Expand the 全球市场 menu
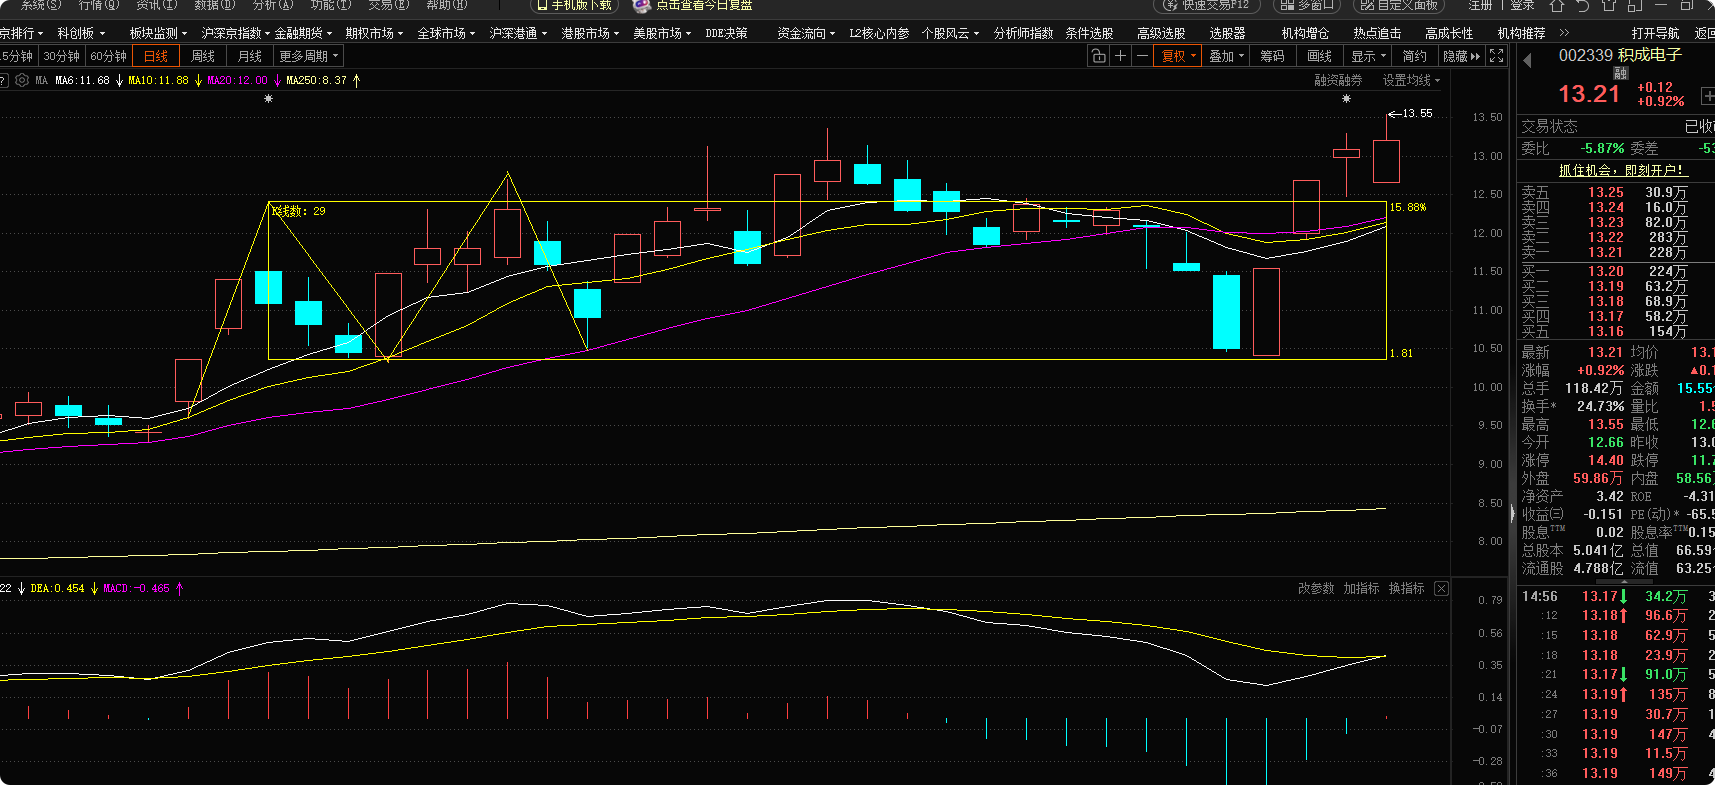 click(x=446, y=33)
